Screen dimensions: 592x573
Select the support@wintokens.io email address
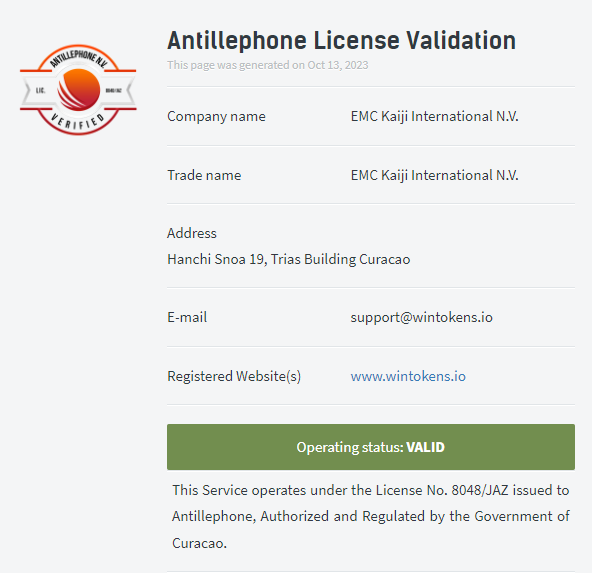coord(421,317)
